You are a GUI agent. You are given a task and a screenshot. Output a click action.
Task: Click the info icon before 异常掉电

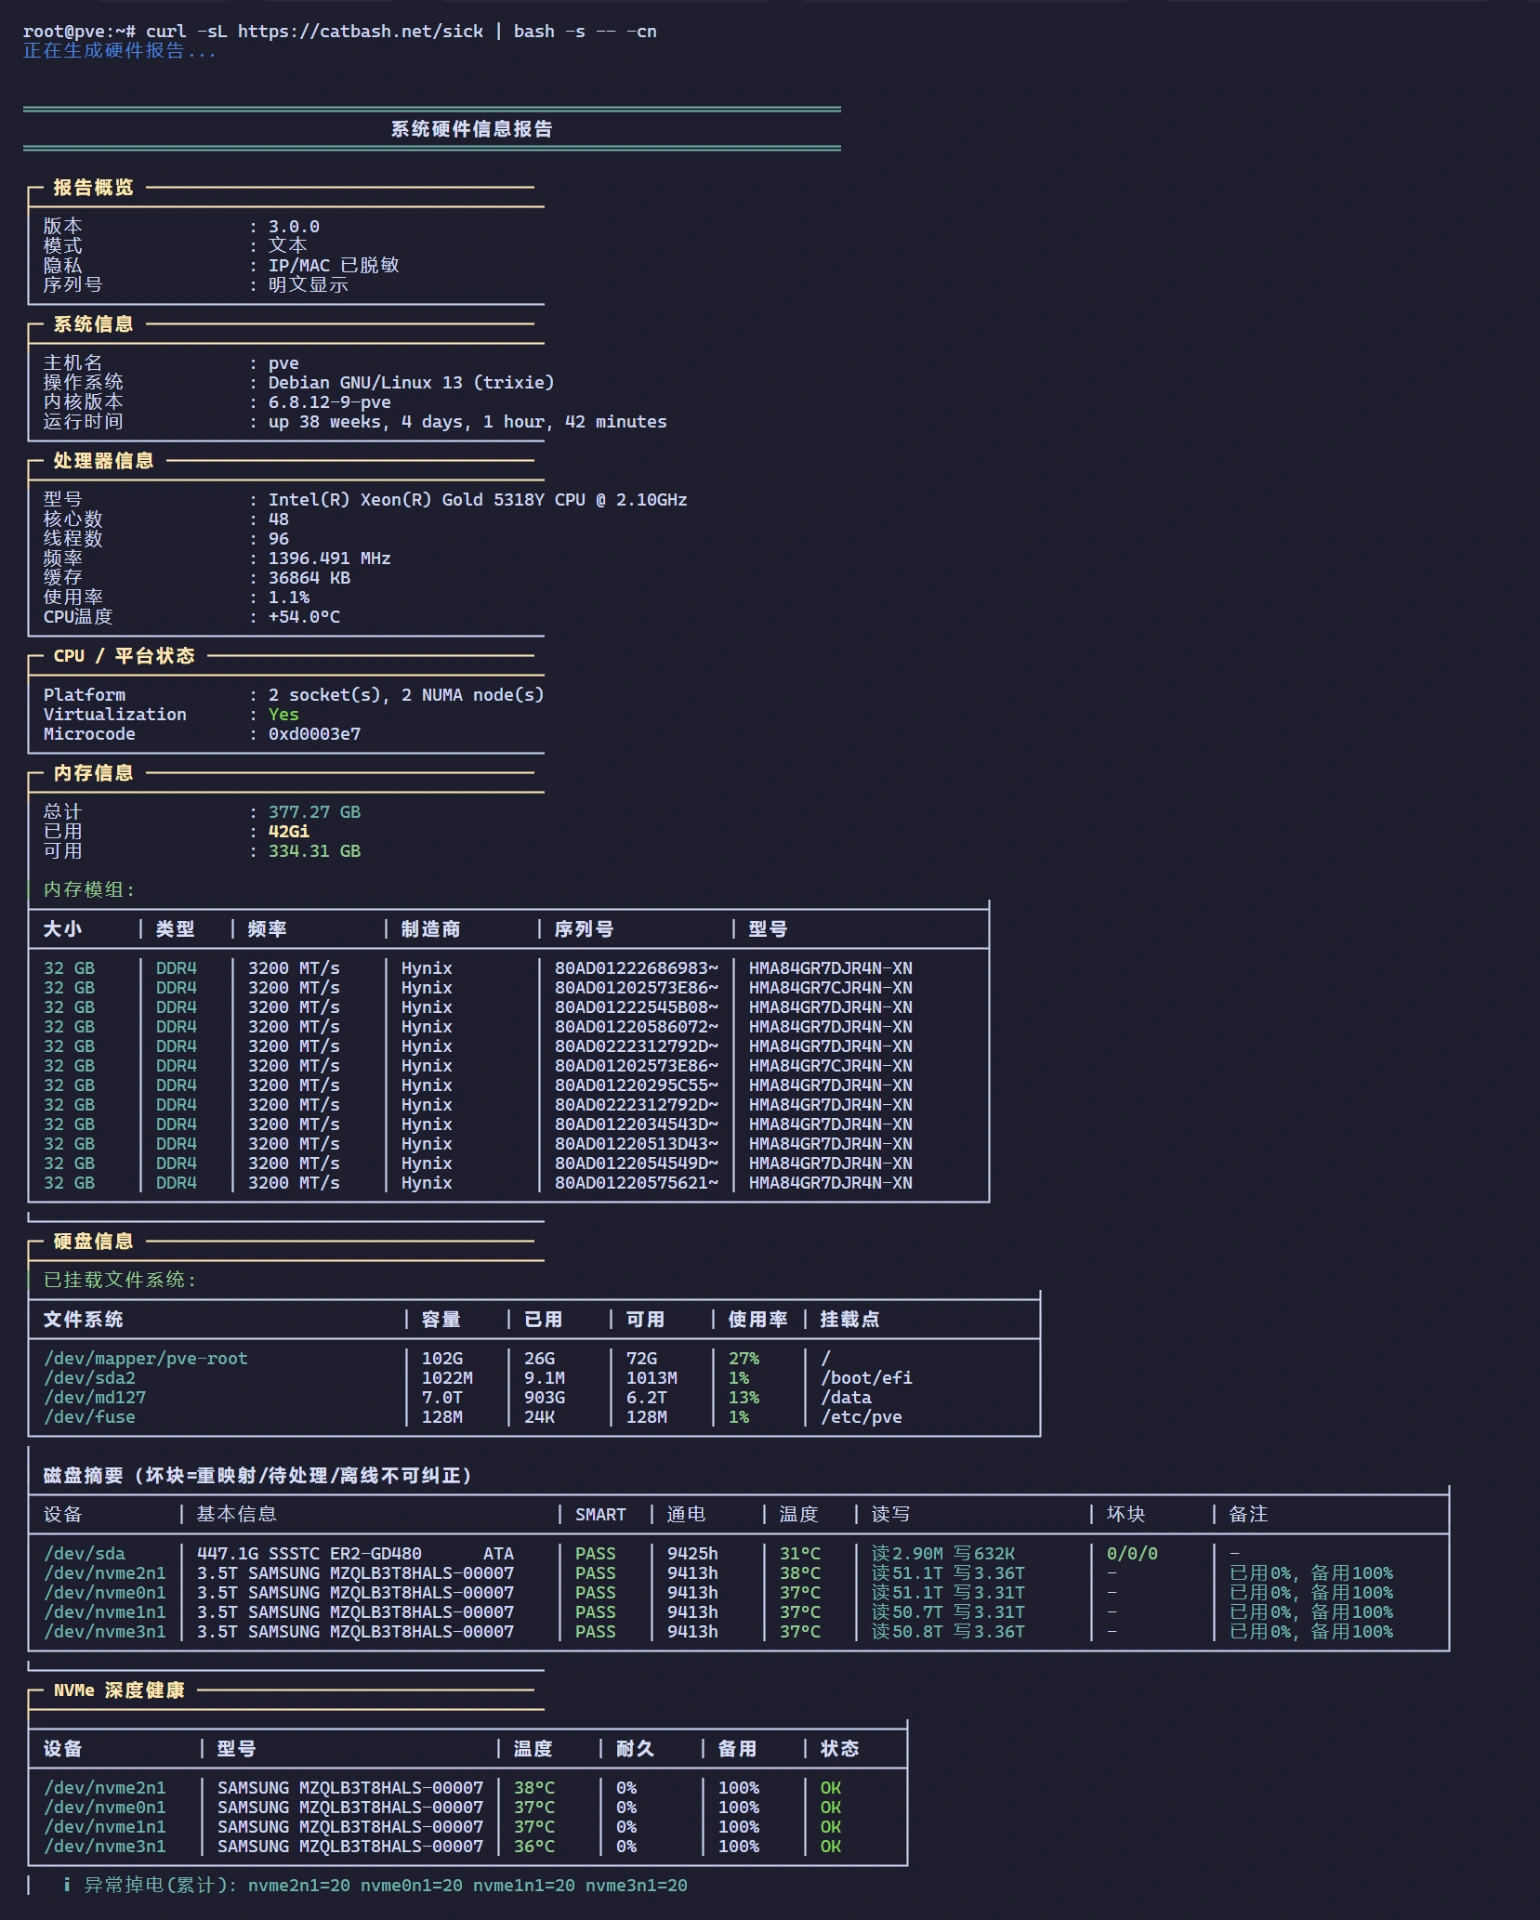(66, 1884)
